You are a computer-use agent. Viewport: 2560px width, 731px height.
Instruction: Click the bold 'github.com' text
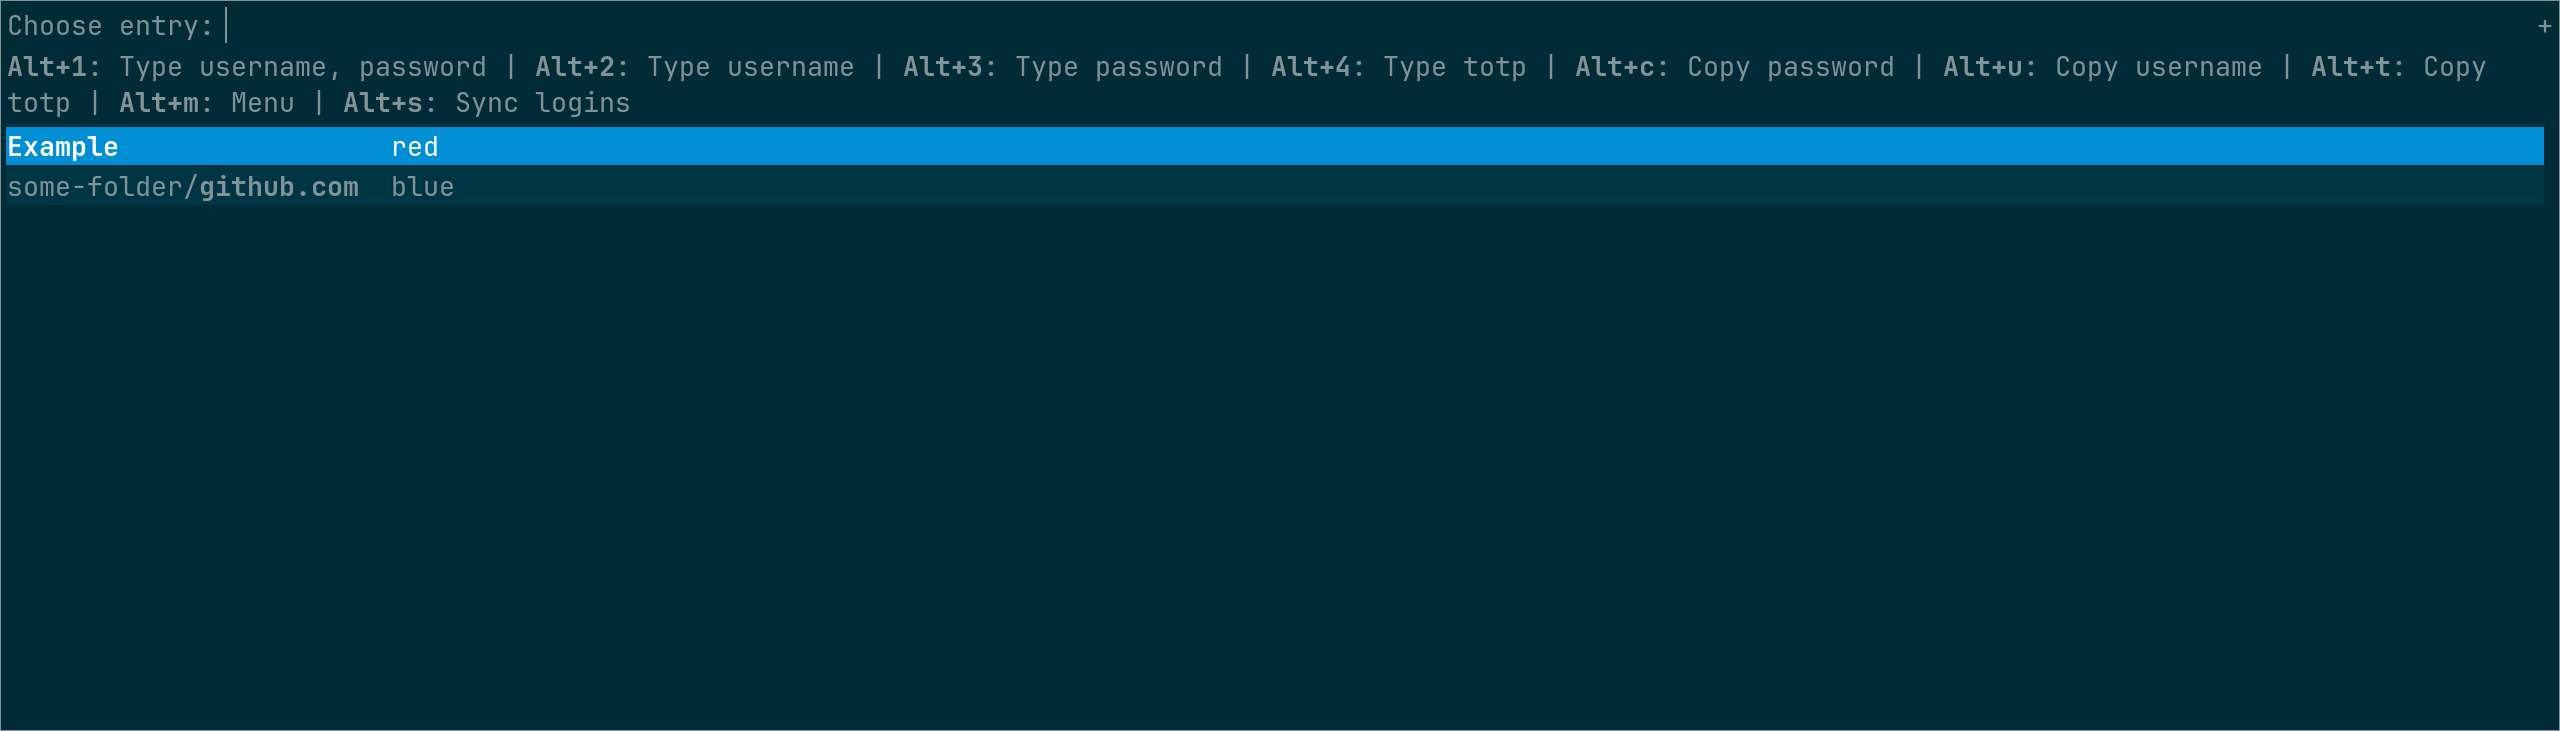(278, 187)
